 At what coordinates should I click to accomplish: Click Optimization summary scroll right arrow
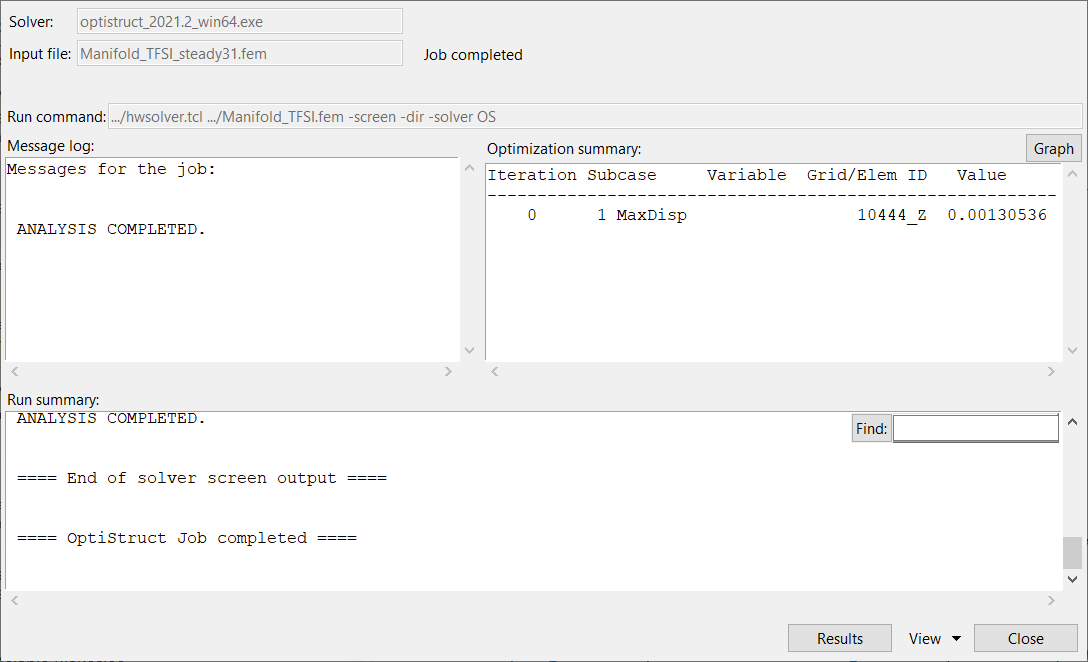pyautogui.click(x=1051, y=372)
